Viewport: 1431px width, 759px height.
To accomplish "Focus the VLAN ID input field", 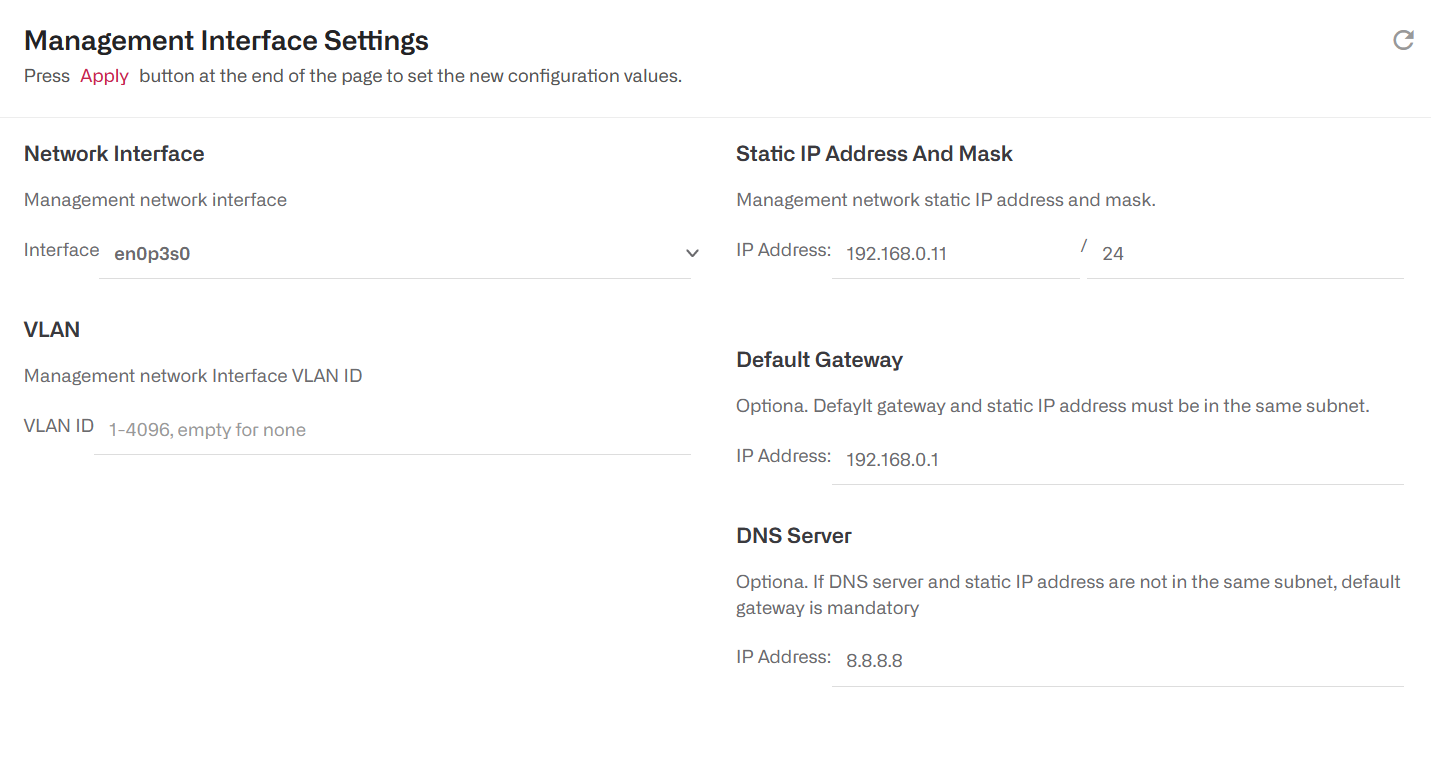I will coord(392,430).
